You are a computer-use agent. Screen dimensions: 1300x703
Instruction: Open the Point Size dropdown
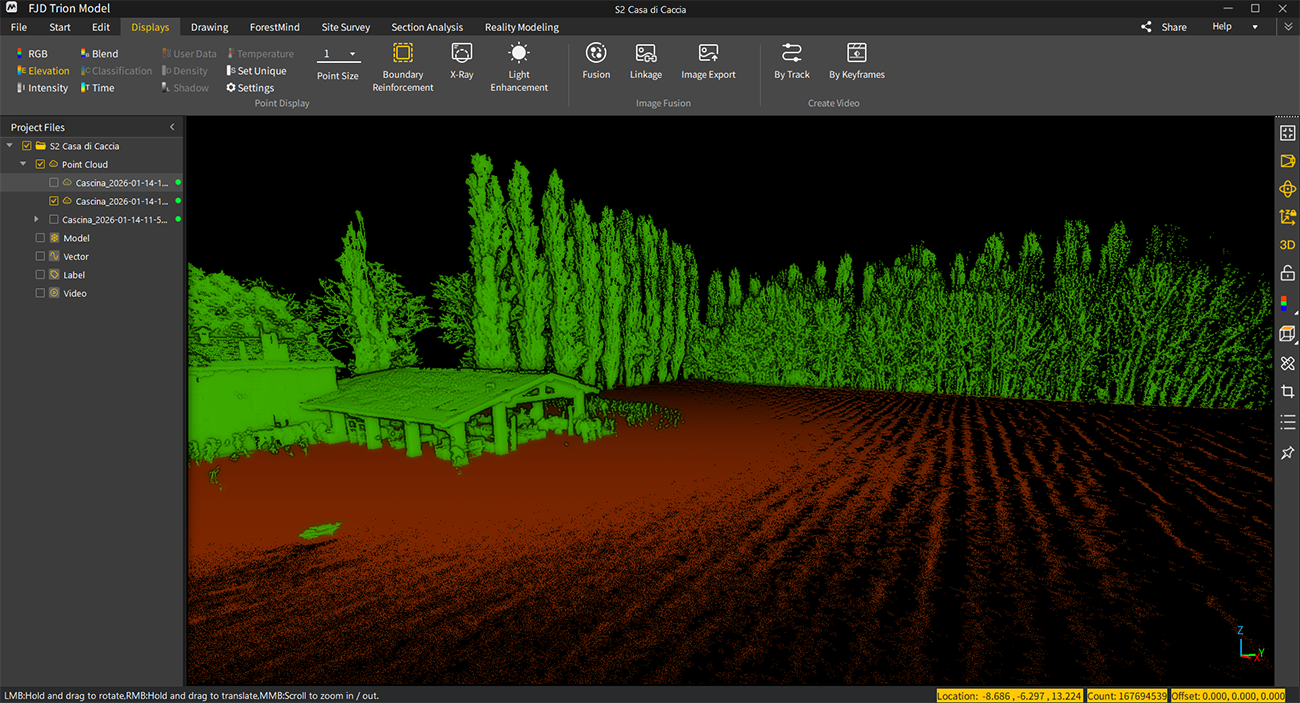coord(338,54)
